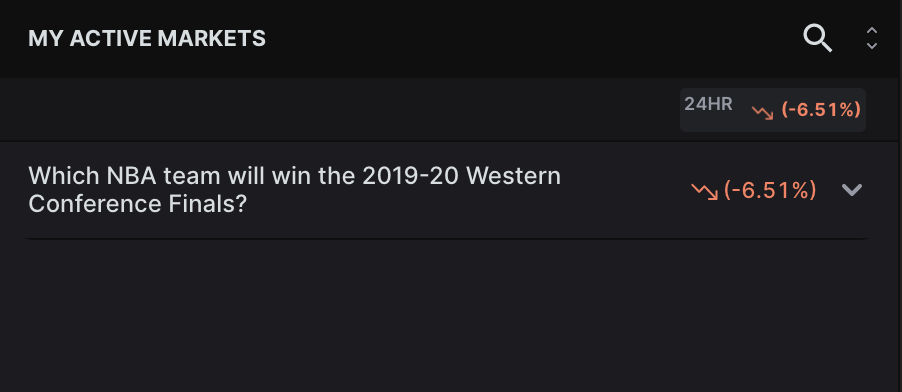Select the -6.51% value in 24HR pill
Image resolution: width=902 pixels, height=392 pixels.
coord(821,109)
